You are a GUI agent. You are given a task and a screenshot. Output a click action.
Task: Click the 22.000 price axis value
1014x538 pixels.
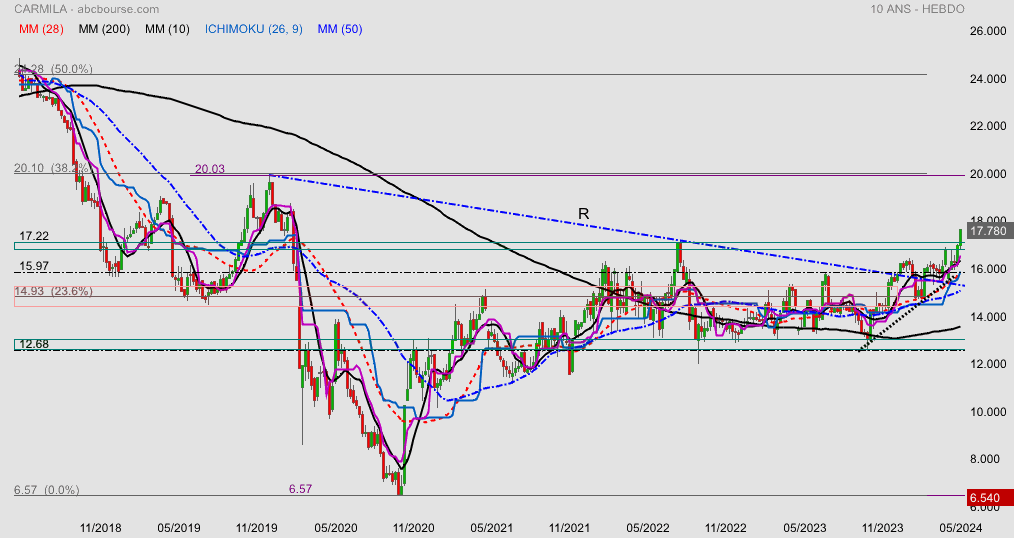coord(988,126)
